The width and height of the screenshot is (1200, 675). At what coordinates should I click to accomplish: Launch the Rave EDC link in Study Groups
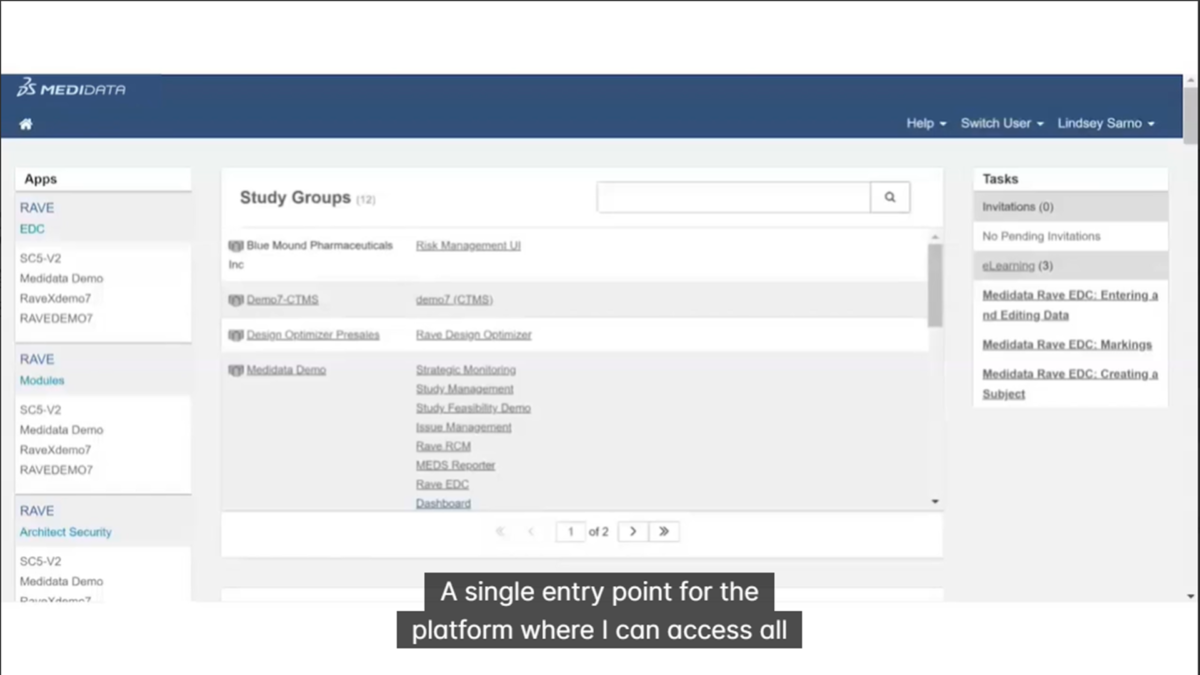[x=442, y=484]
